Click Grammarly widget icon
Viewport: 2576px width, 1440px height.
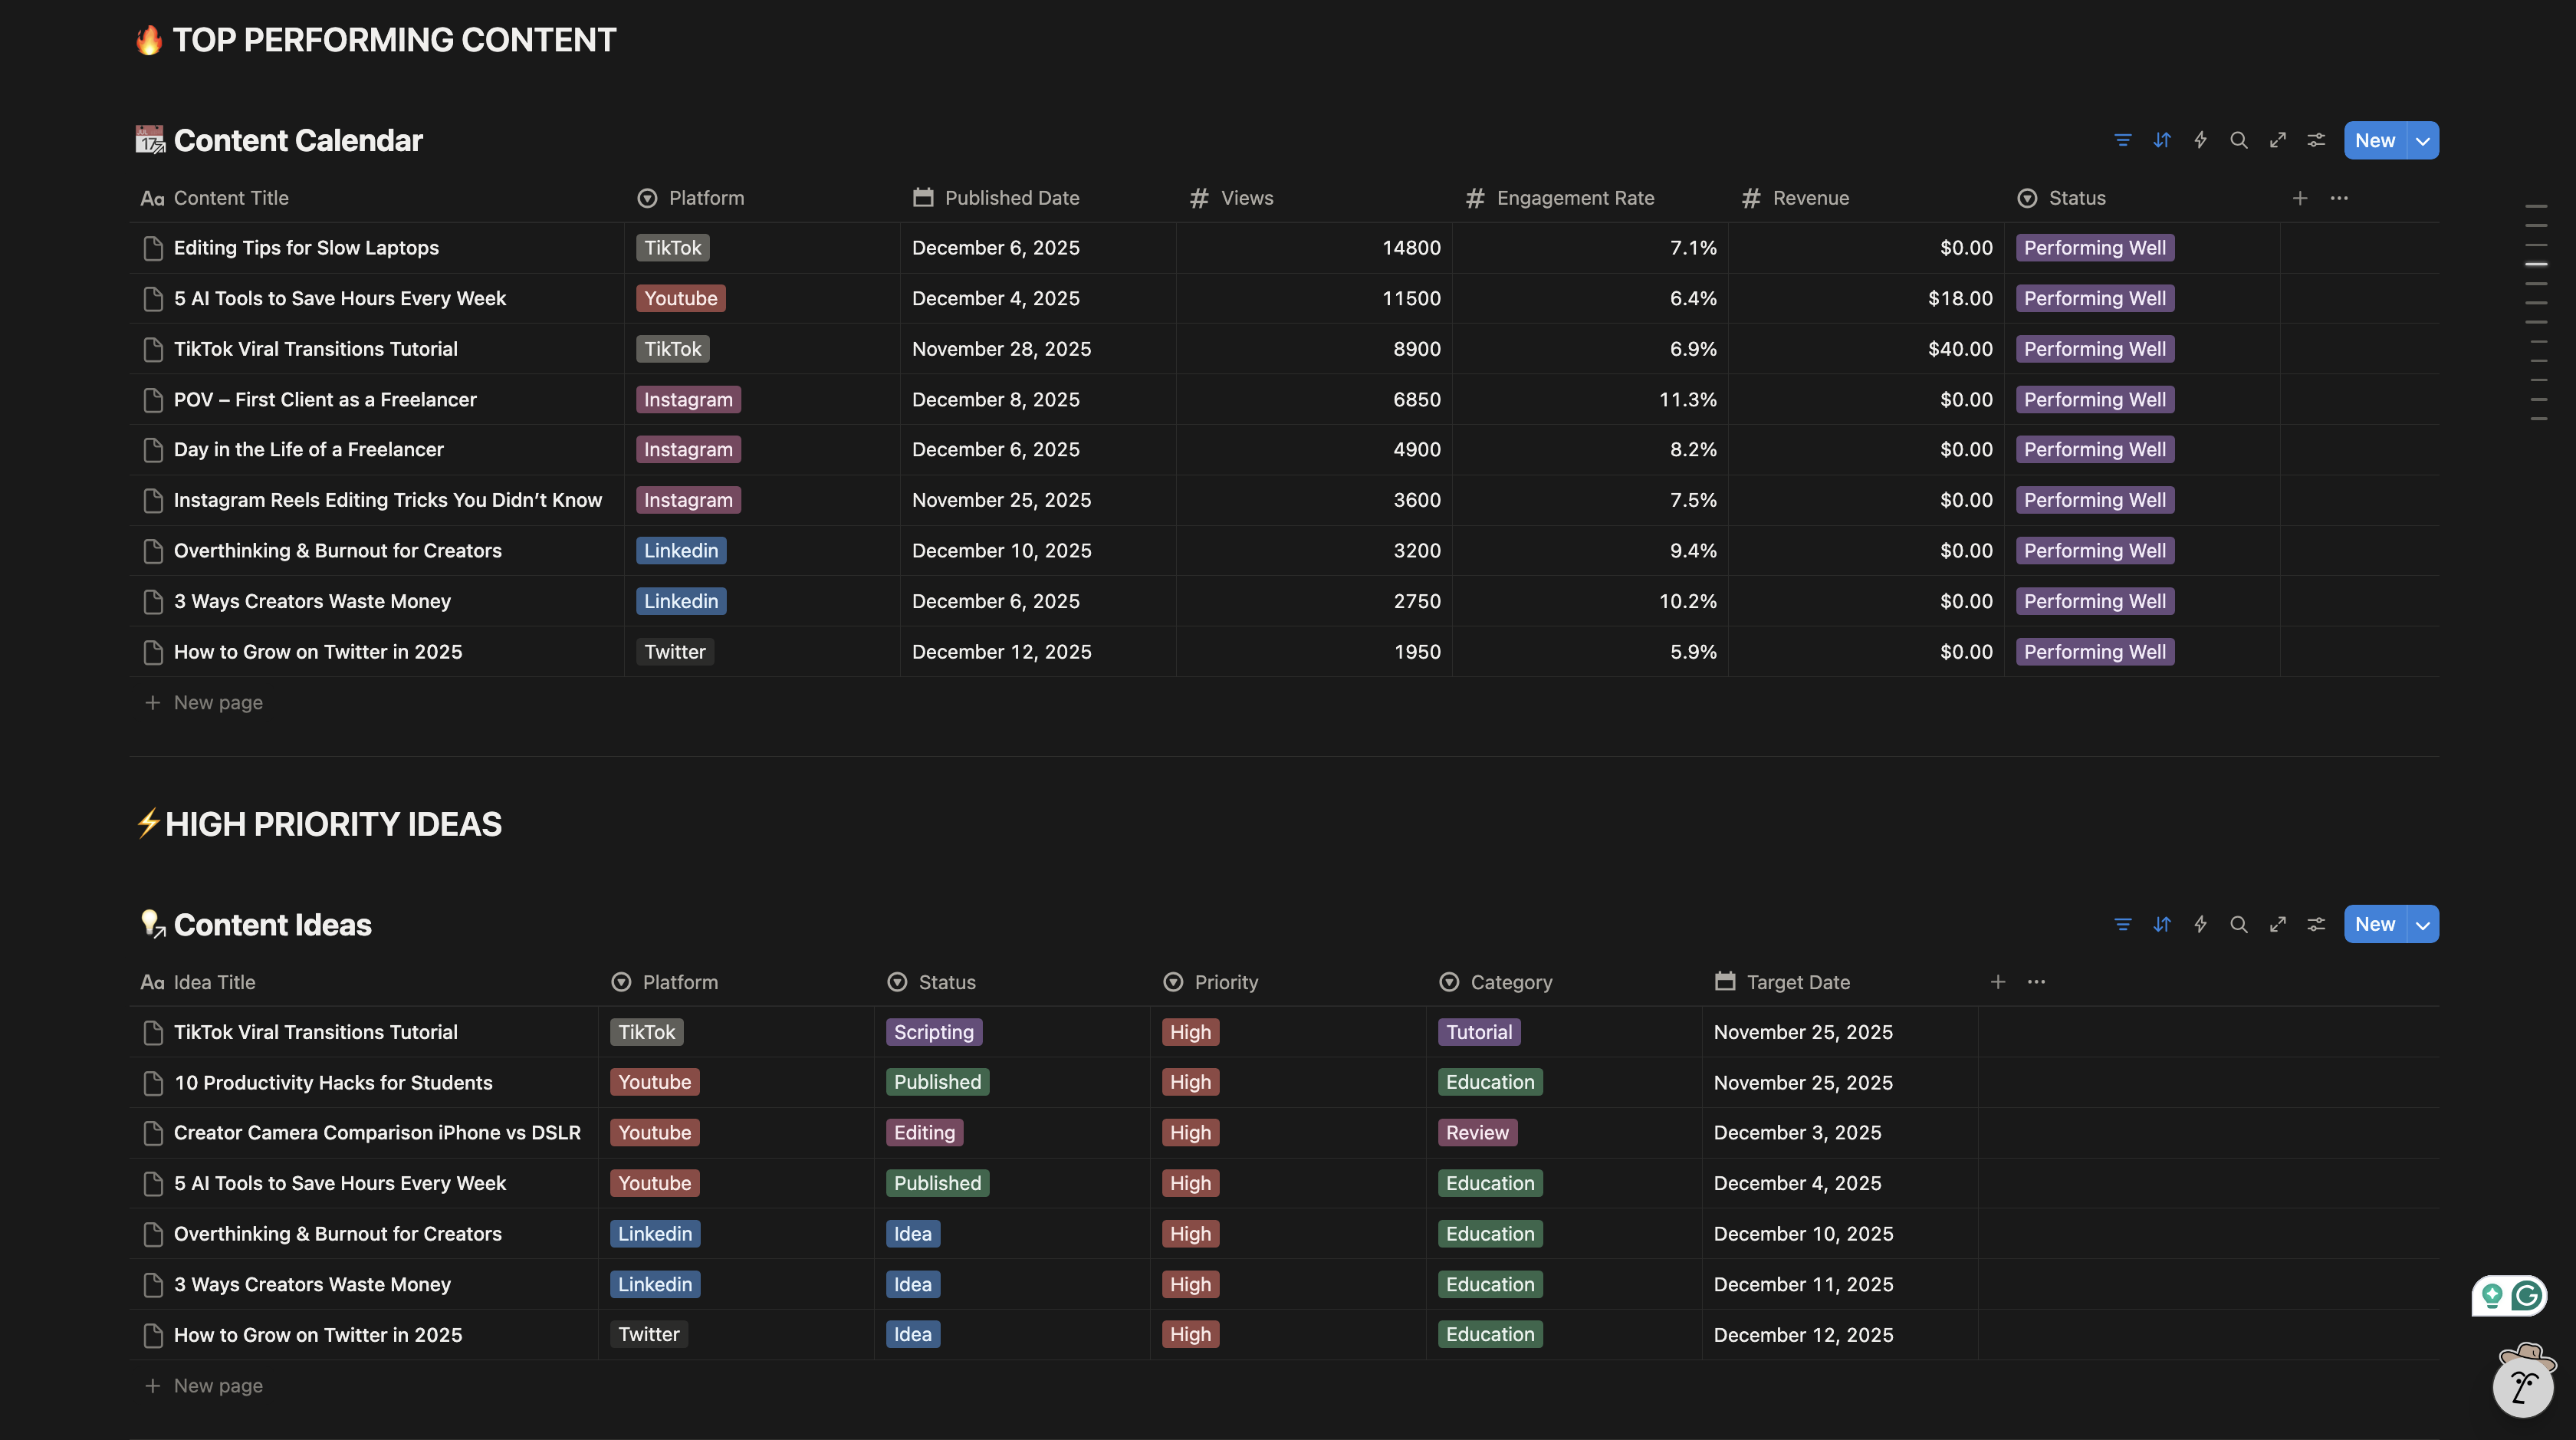2526,1296
